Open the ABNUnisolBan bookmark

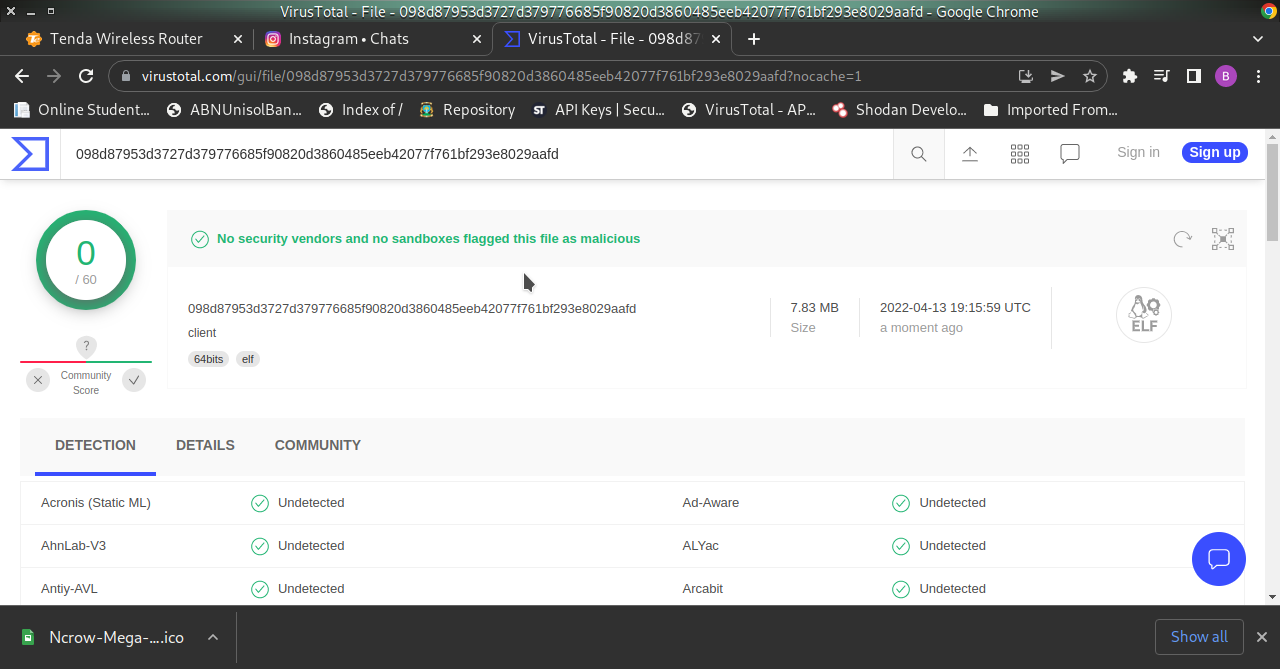[x=234, y=110]
